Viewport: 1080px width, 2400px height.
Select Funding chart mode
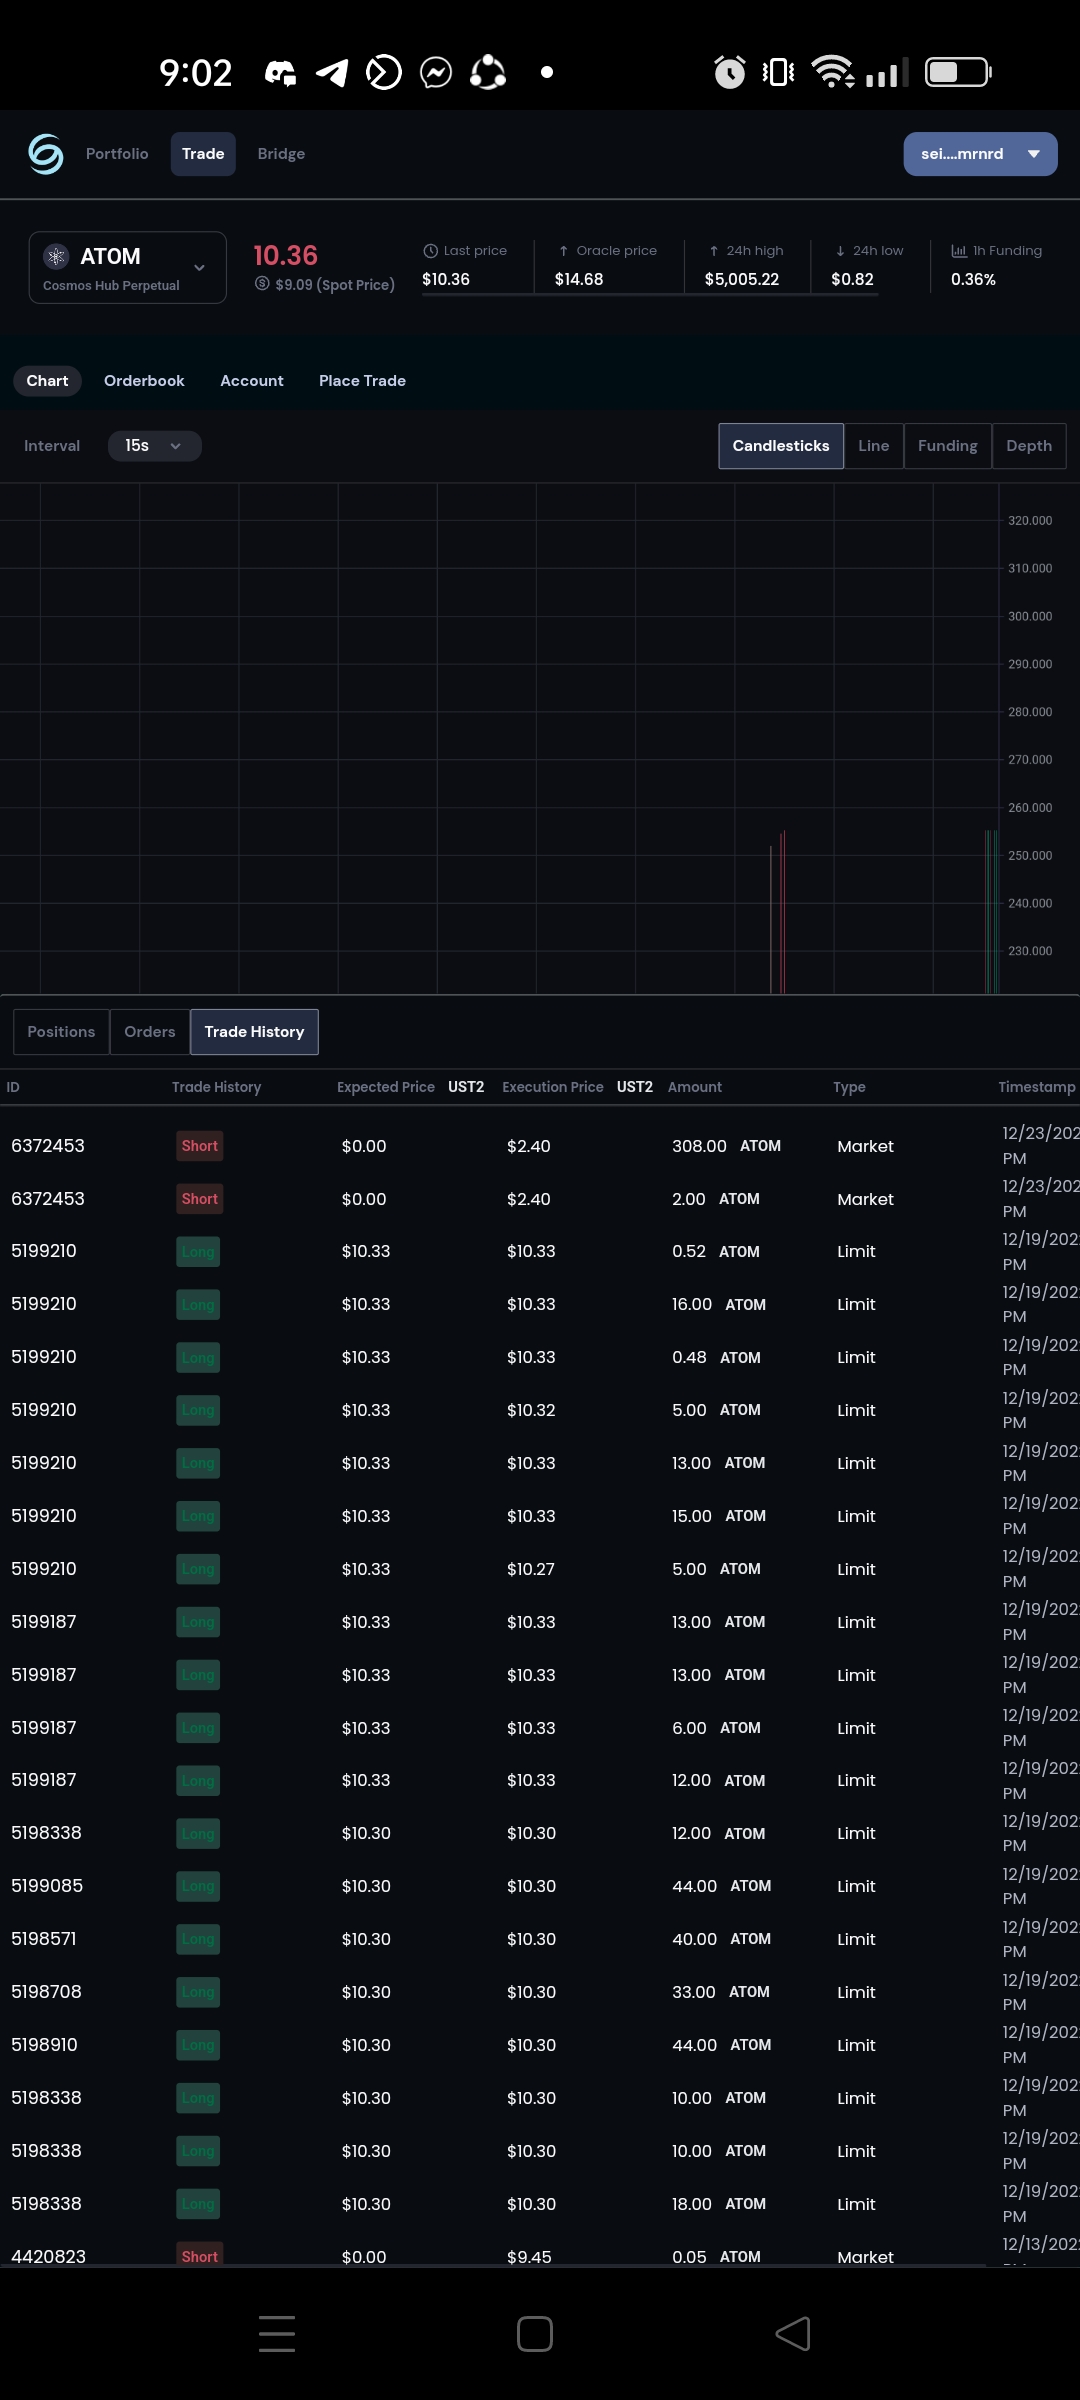(947, 446)
